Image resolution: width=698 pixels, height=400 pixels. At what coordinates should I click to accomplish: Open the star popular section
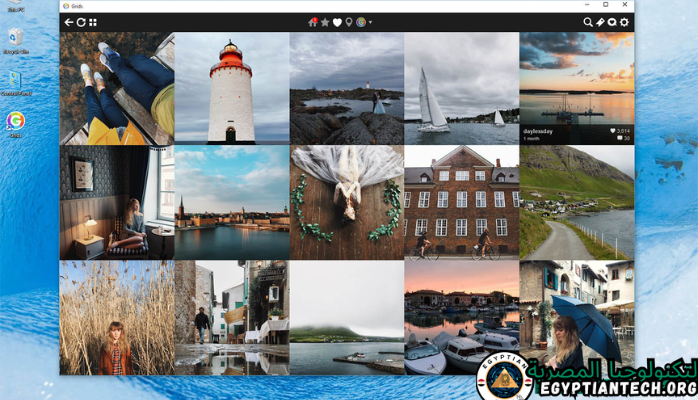click(325, 22)
